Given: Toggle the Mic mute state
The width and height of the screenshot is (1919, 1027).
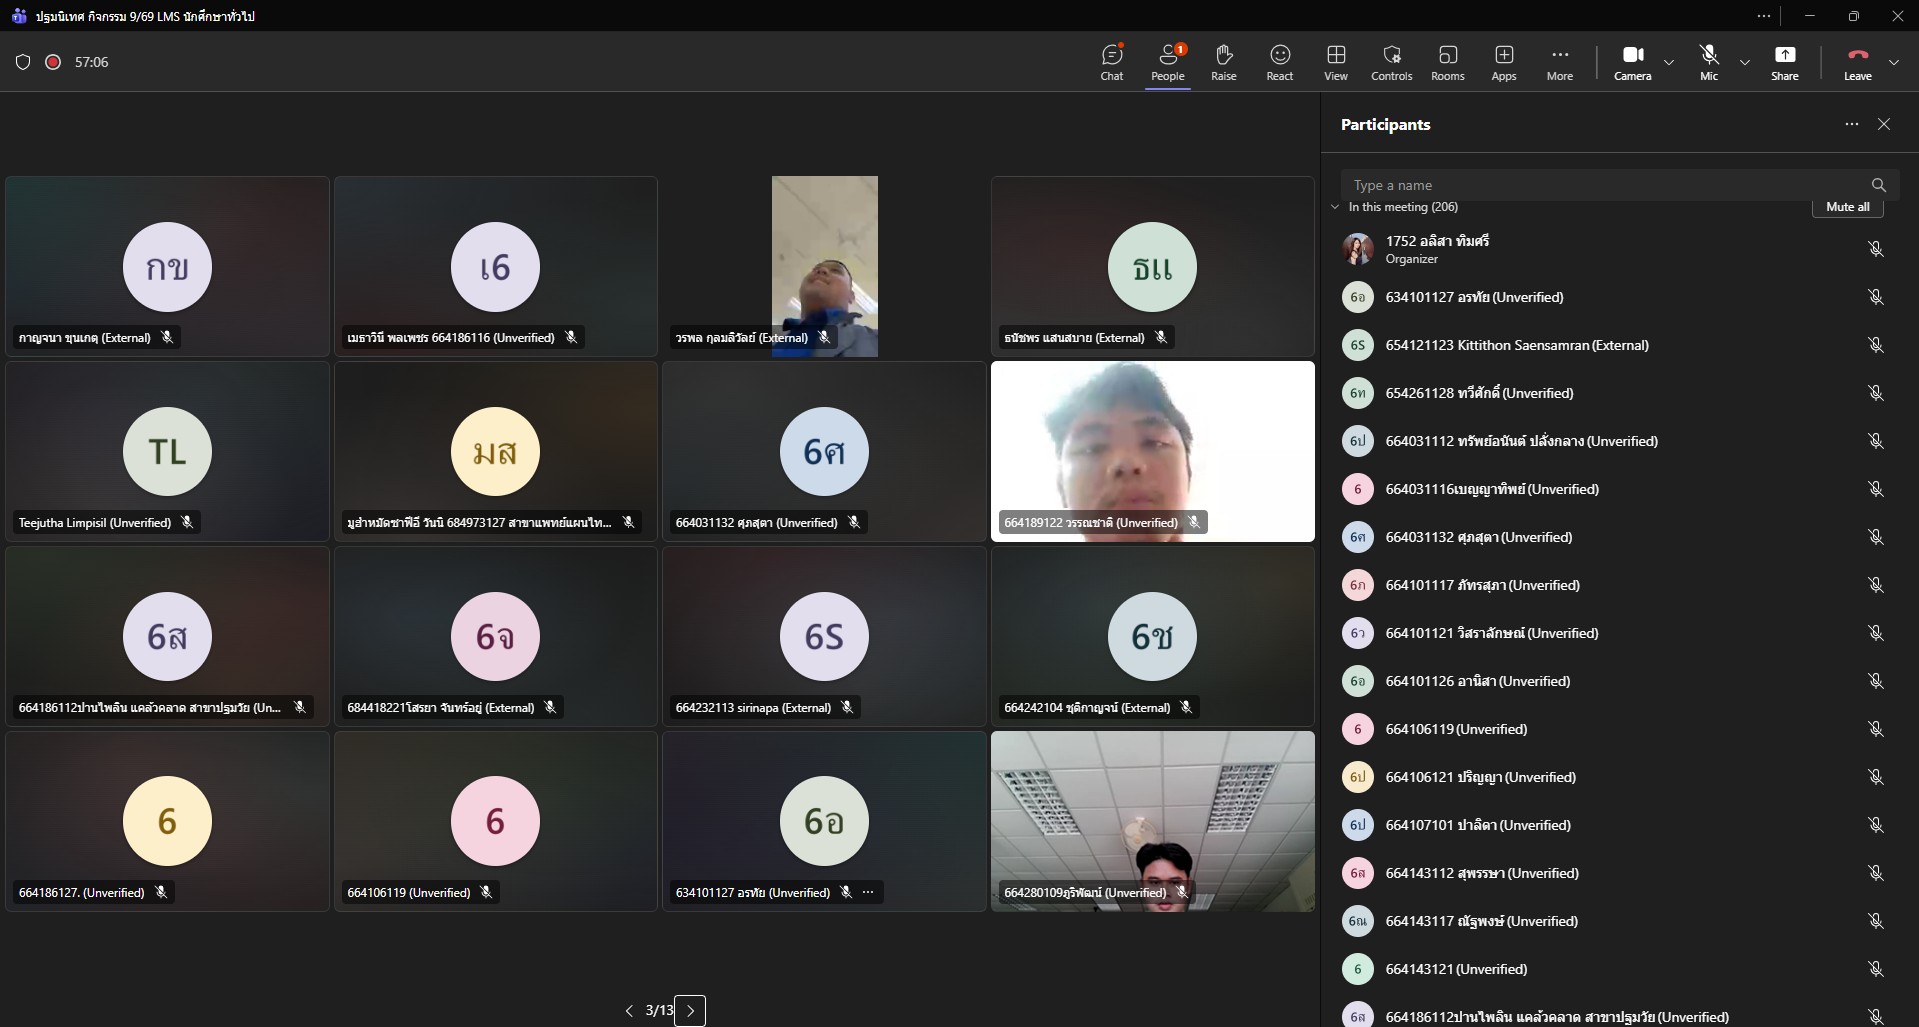Looking at the screenshot, I should pyautogui.click(x=1708, y=62).
